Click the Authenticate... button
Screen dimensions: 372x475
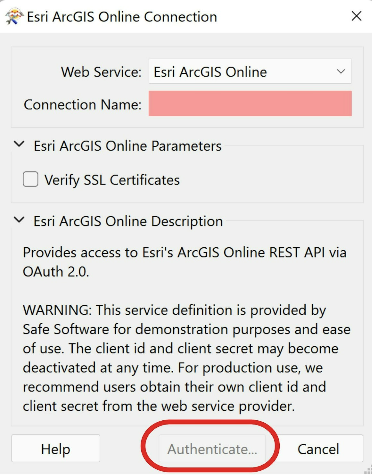212,449
